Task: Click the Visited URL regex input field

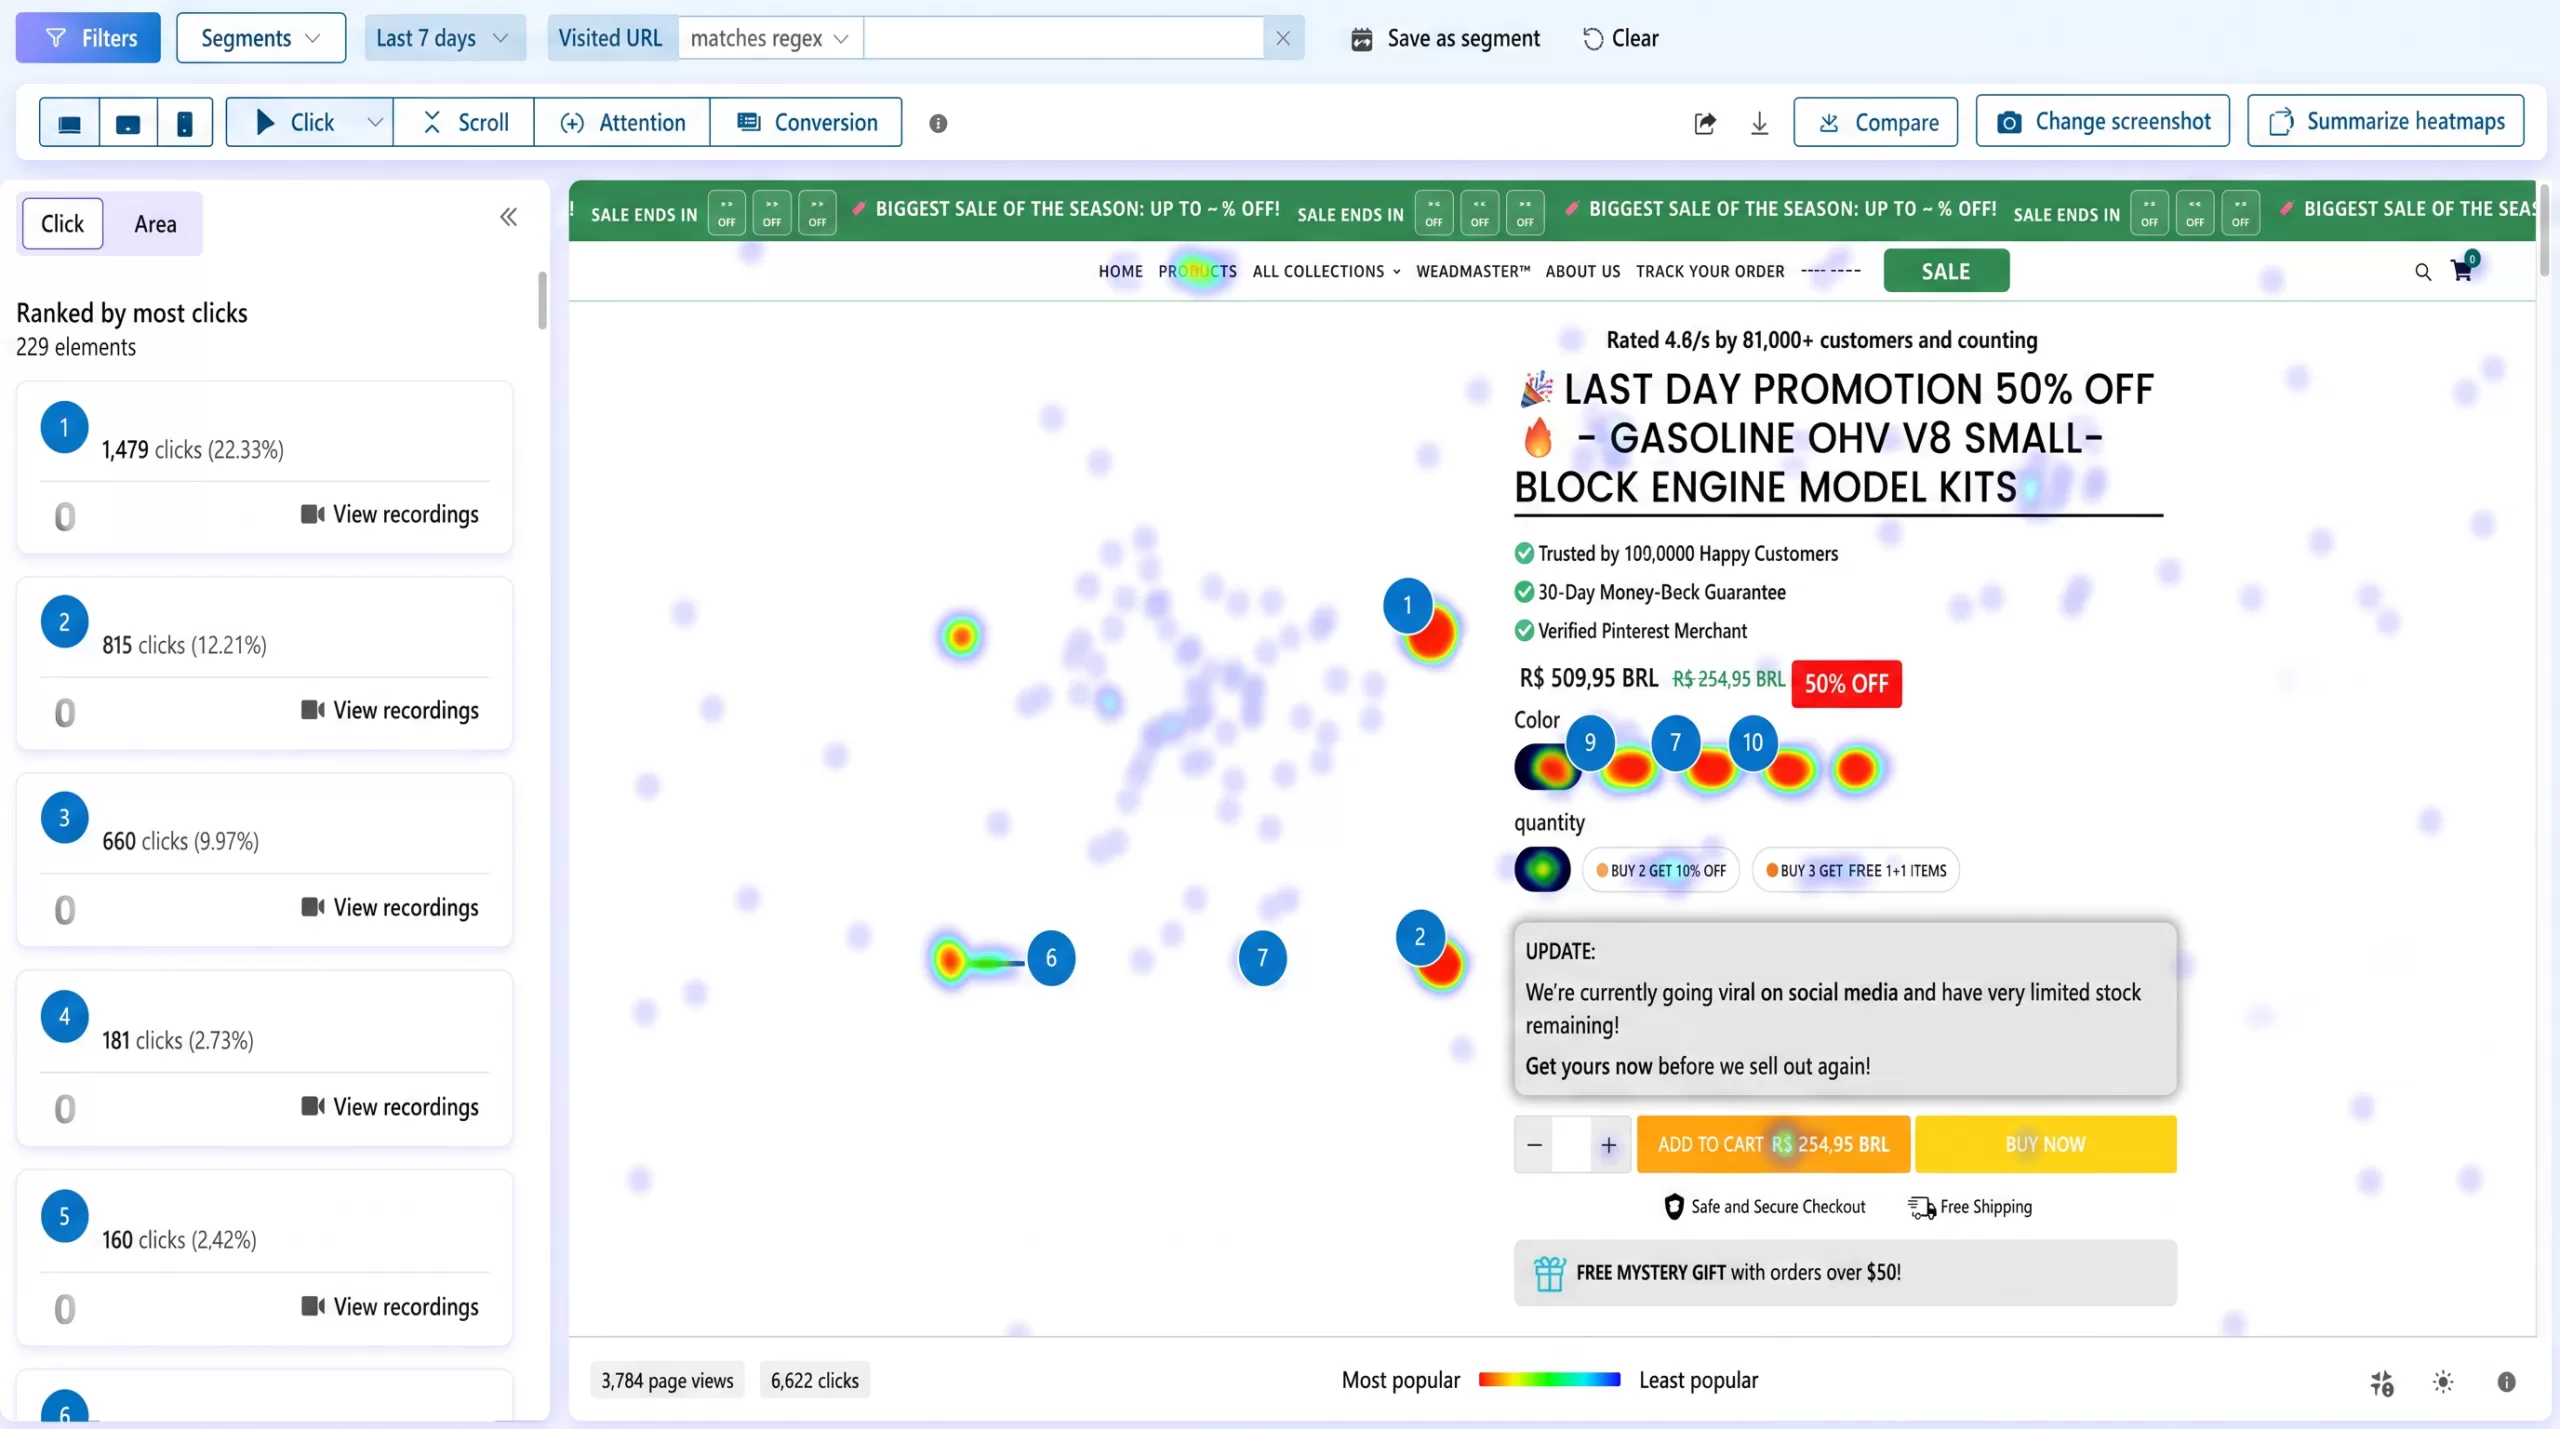Action: pyautogui.click(x=1064, y=38)
